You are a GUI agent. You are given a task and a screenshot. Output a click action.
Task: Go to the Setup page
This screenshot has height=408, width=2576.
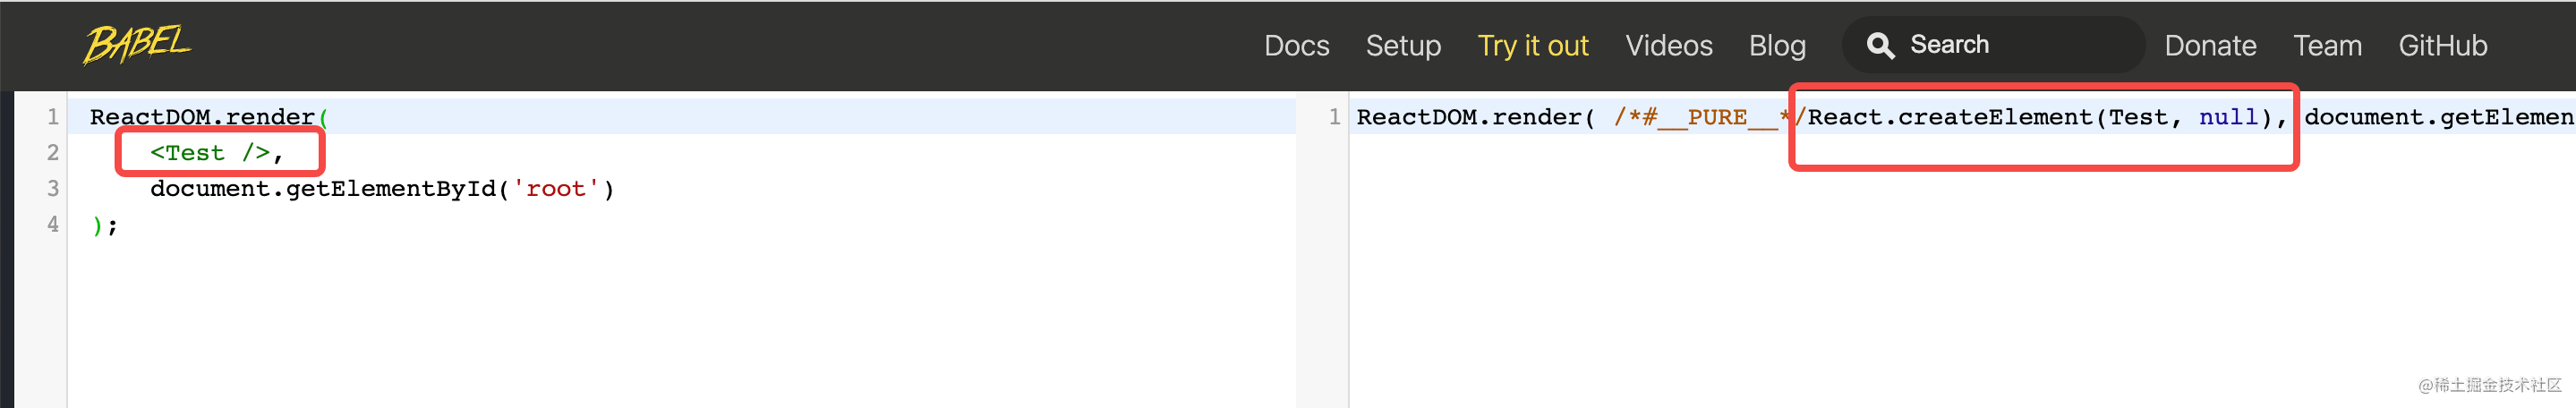tap(1403, 46)
